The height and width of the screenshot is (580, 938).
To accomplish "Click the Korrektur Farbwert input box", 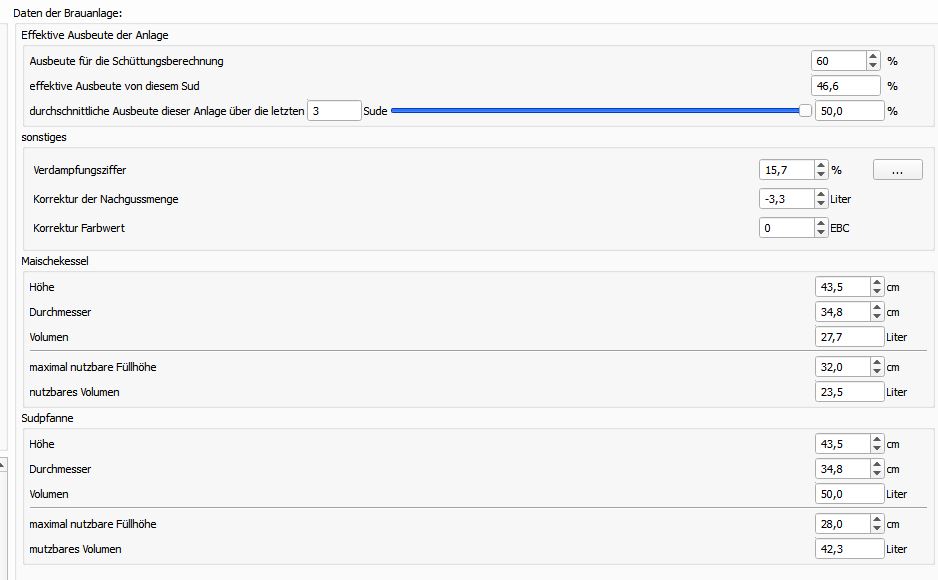I will pos(786,228).
